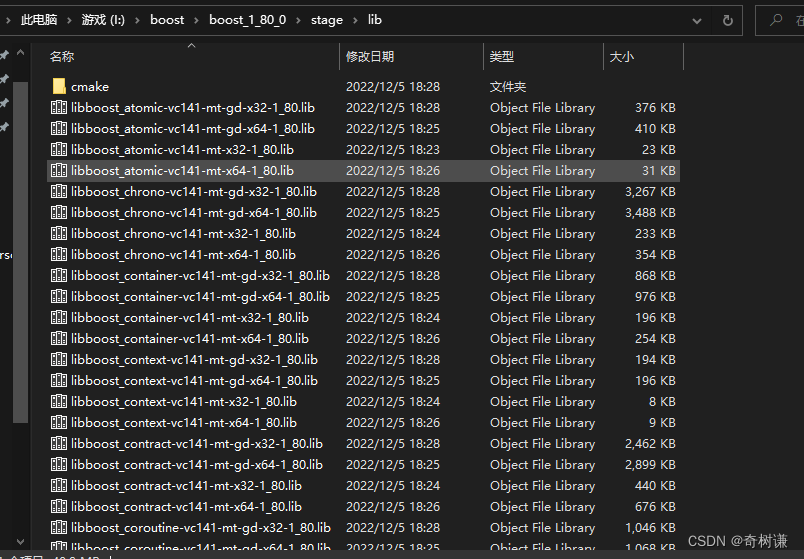Select icon of libboost_atomic-vc141-mt-x64-1_80.lib
804x559 pixels.
click(x=59, y=170)
